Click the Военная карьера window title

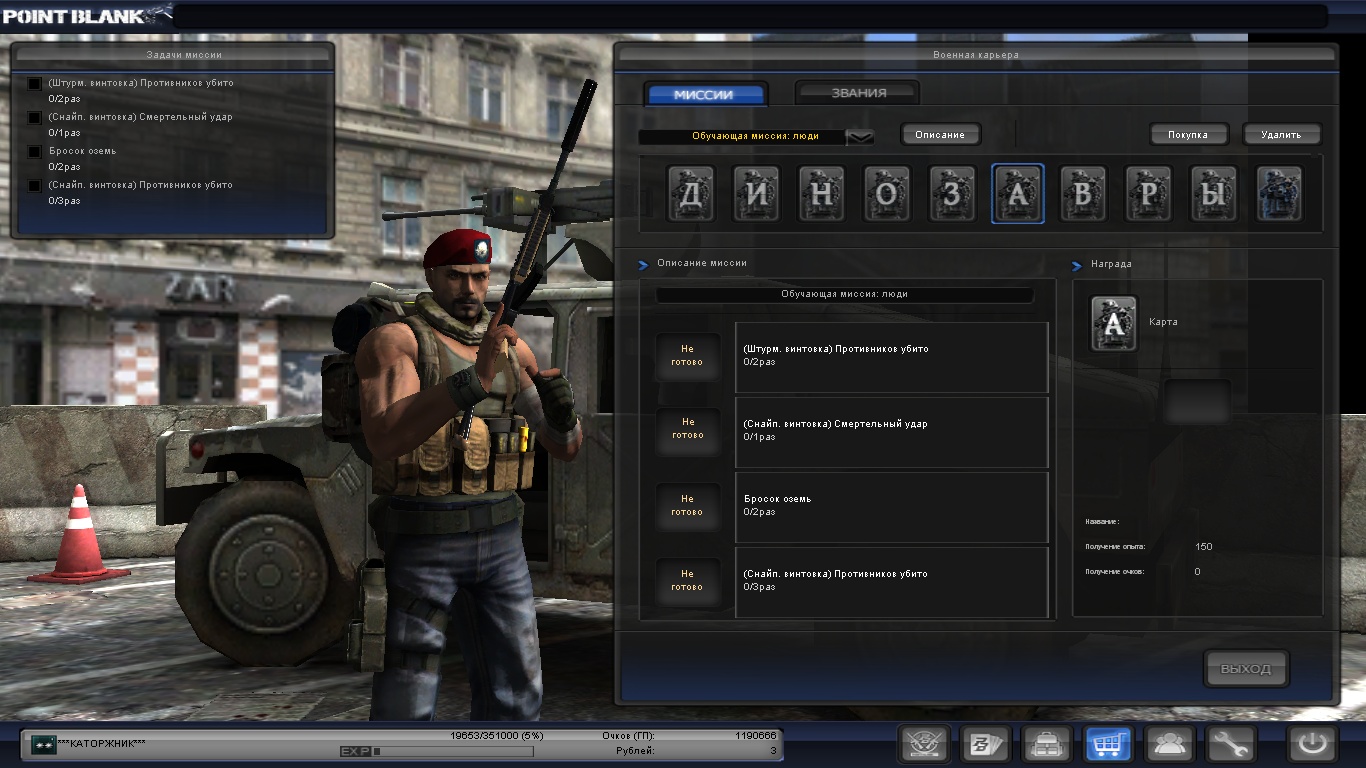coord(976,55)
